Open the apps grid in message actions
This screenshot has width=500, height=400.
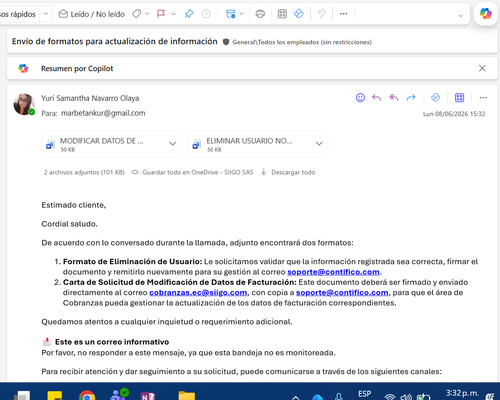[459, 98]
